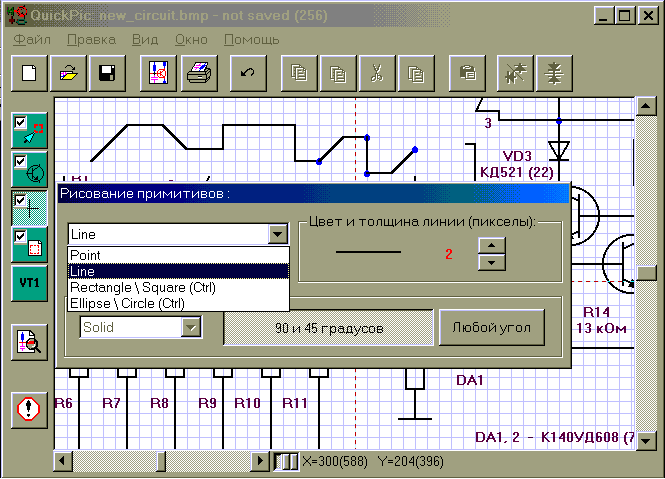Select the arrow selection mode tool
The height and width of the screenshot is (479, 665).
click(x=29, y=131)
